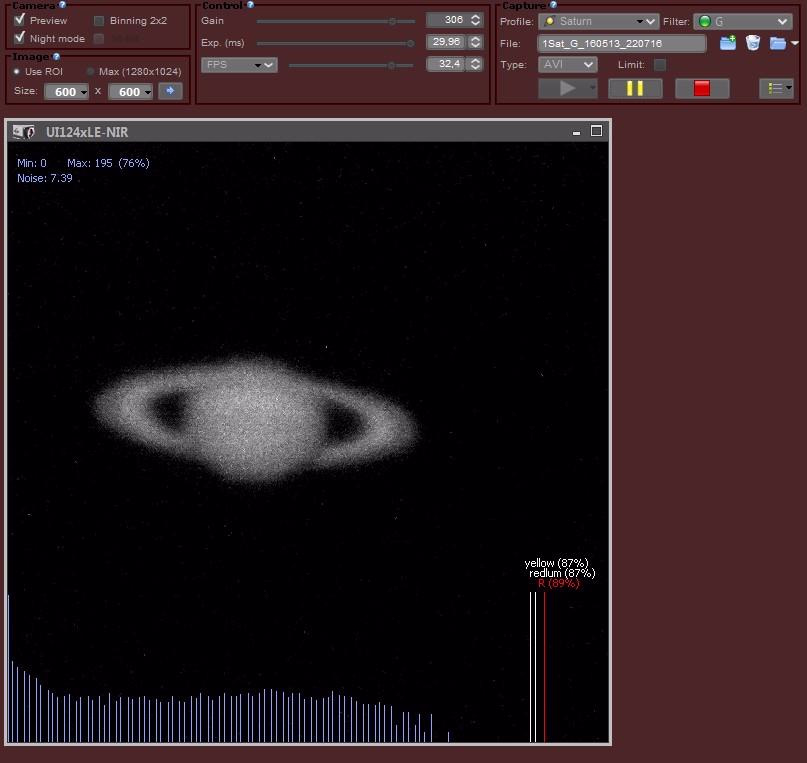807x763 pixels.
Task: Open the FPS mode dropdown
Action: [239, 65]
